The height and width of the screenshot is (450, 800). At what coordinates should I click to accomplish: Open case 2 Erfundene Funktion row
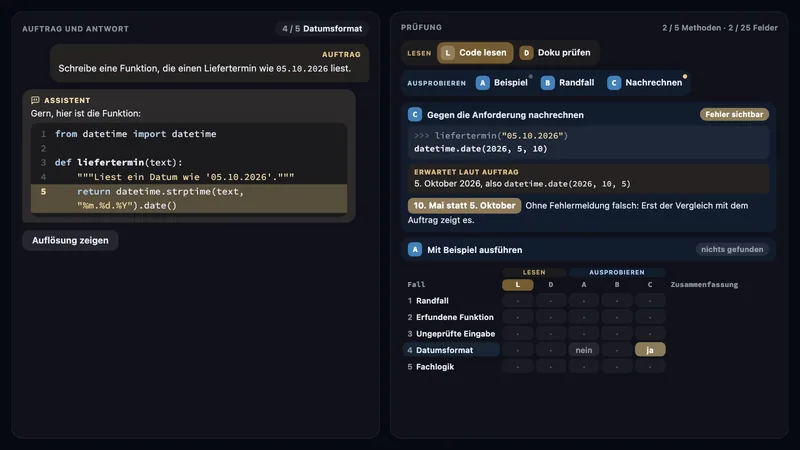(452, 317)
